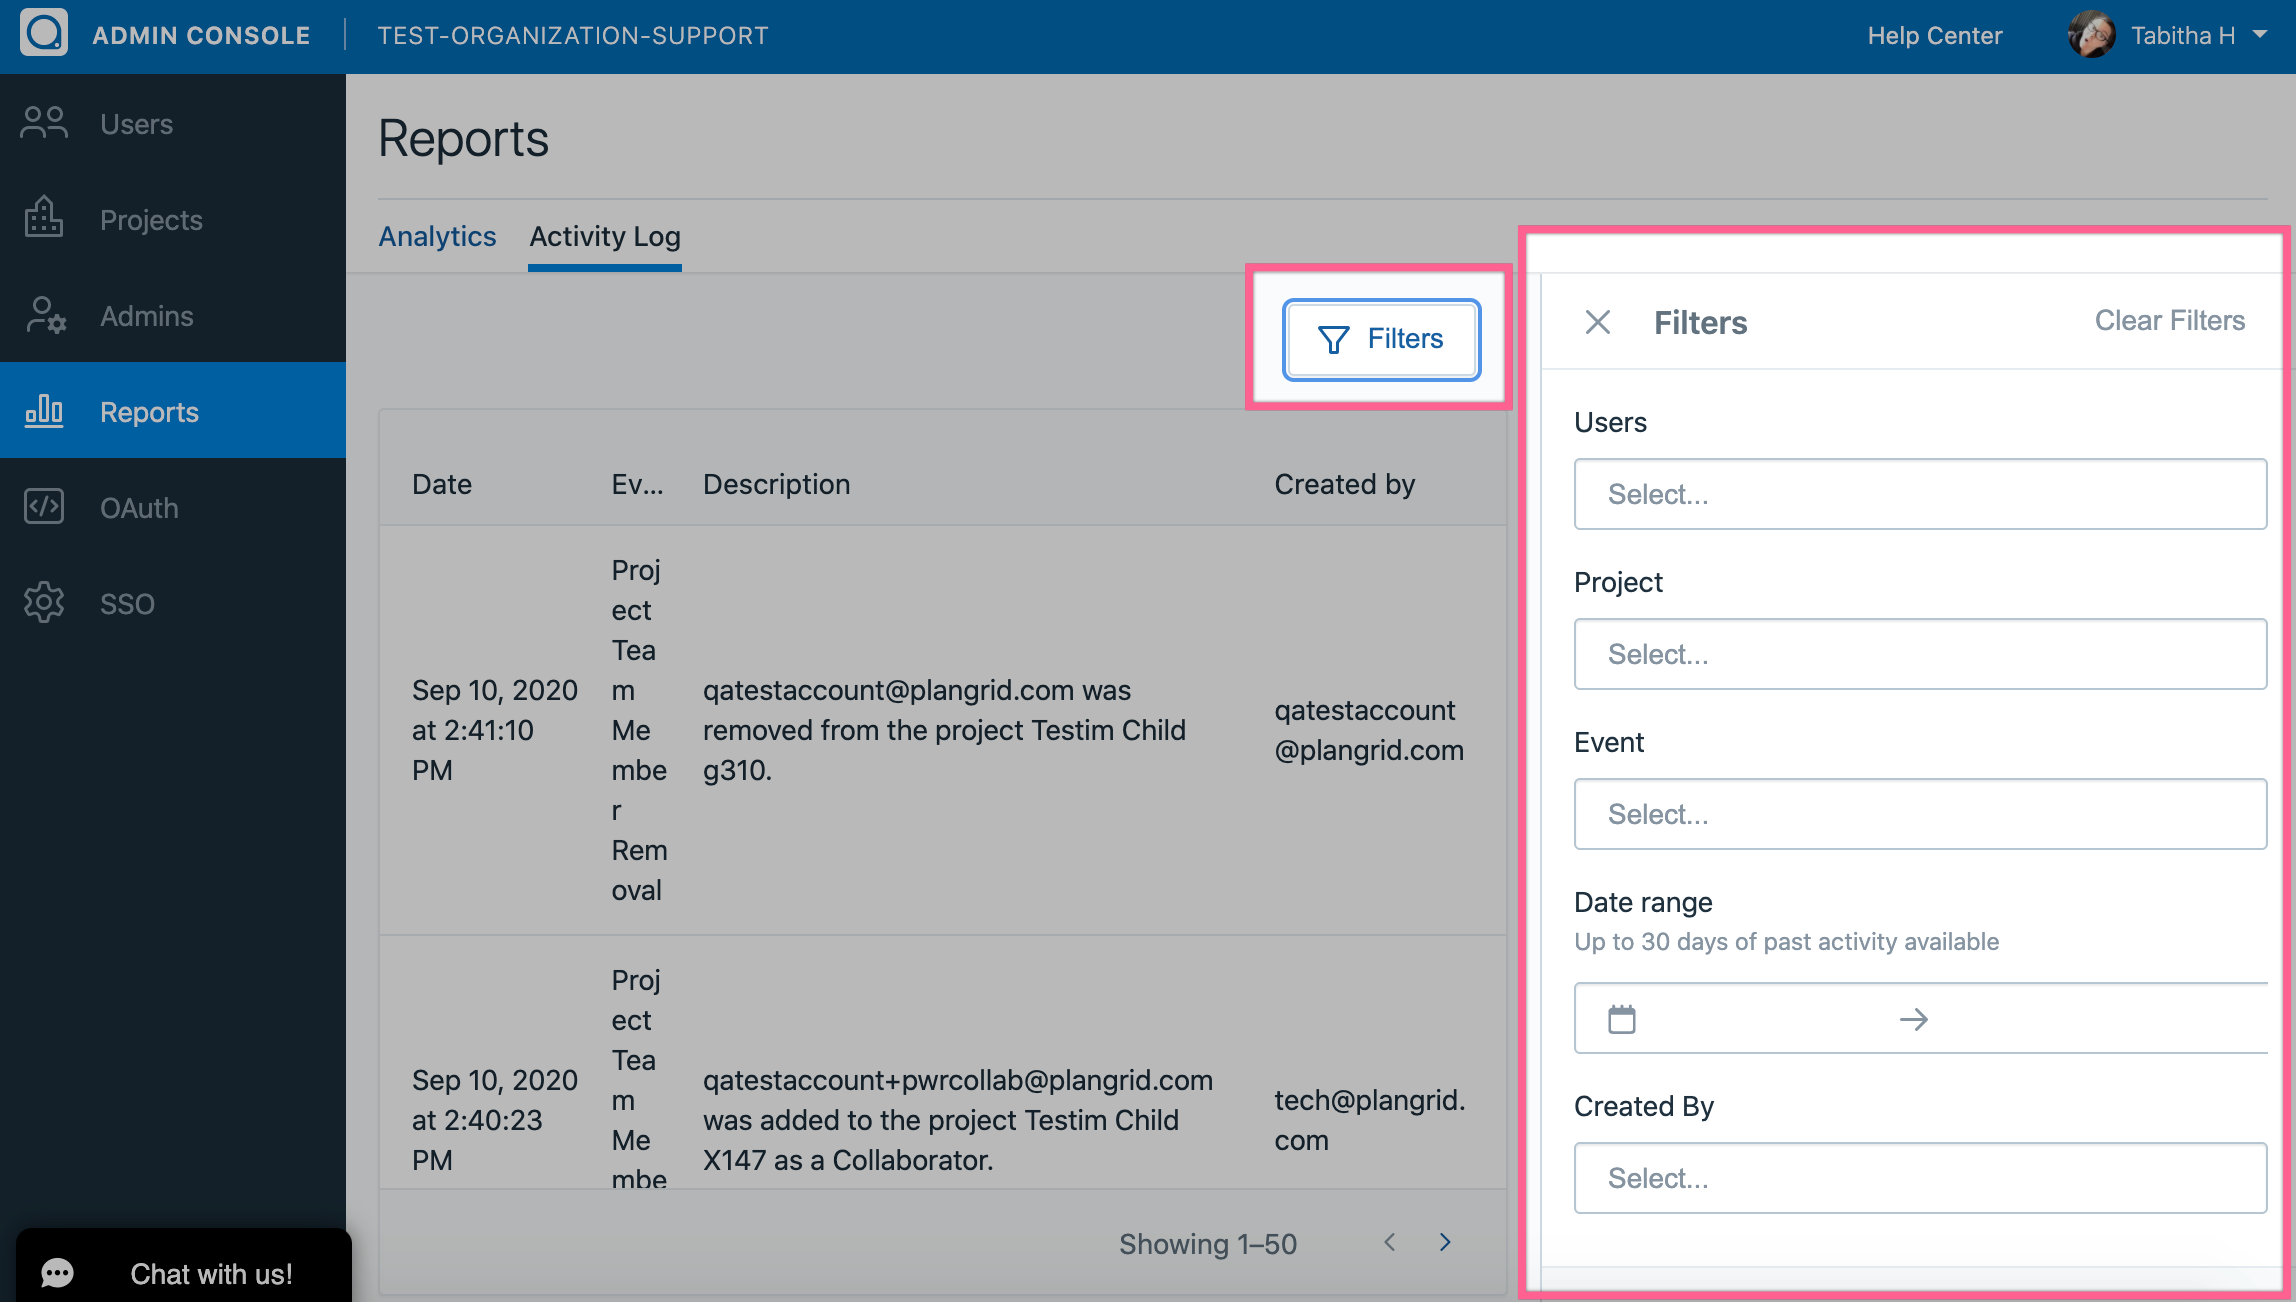The width and height of the screenshot is (2296, 1302).
Task: Open the Project filter select box
Action: coord(1919,654)
